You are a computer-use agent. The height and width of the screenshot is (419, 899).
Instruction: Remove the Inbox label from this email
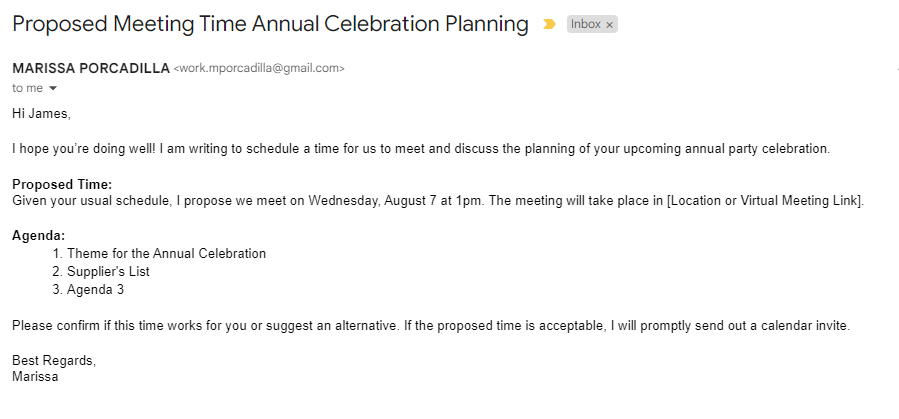pyautogui.click(x=609, y=25)
